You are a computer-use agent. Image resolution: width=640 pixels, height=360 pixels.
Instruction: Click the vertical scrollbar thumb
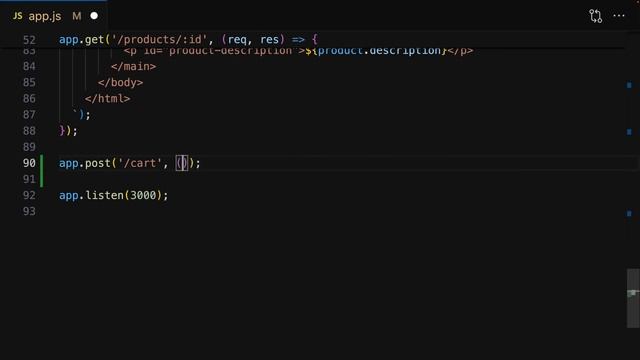633,298
